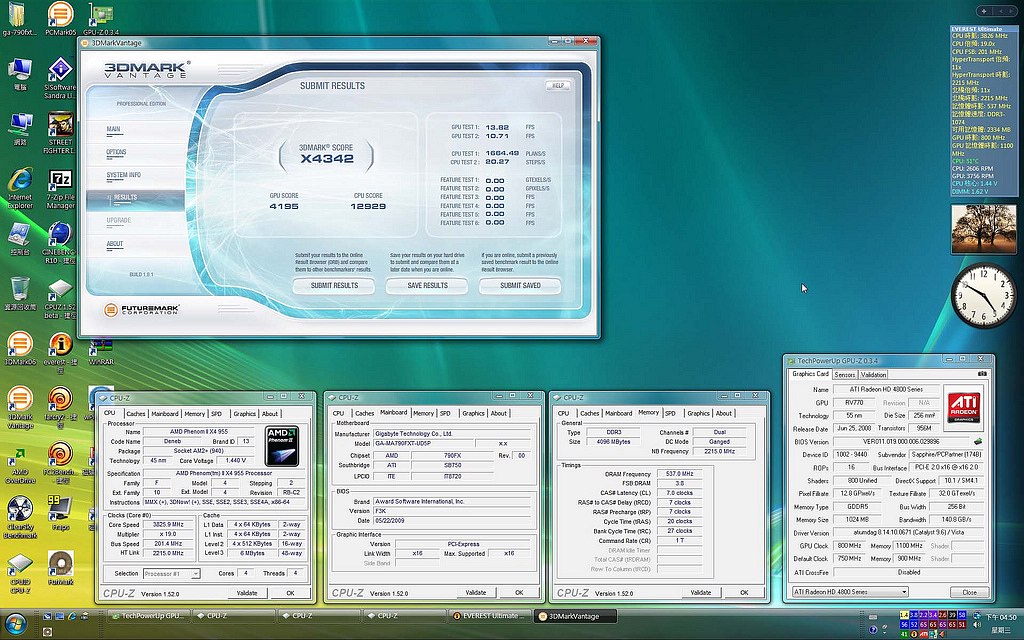Click the Core Speed value 3825.9 MHz
The width and height of the screenshot is (1024, 640).
(168, 525)
